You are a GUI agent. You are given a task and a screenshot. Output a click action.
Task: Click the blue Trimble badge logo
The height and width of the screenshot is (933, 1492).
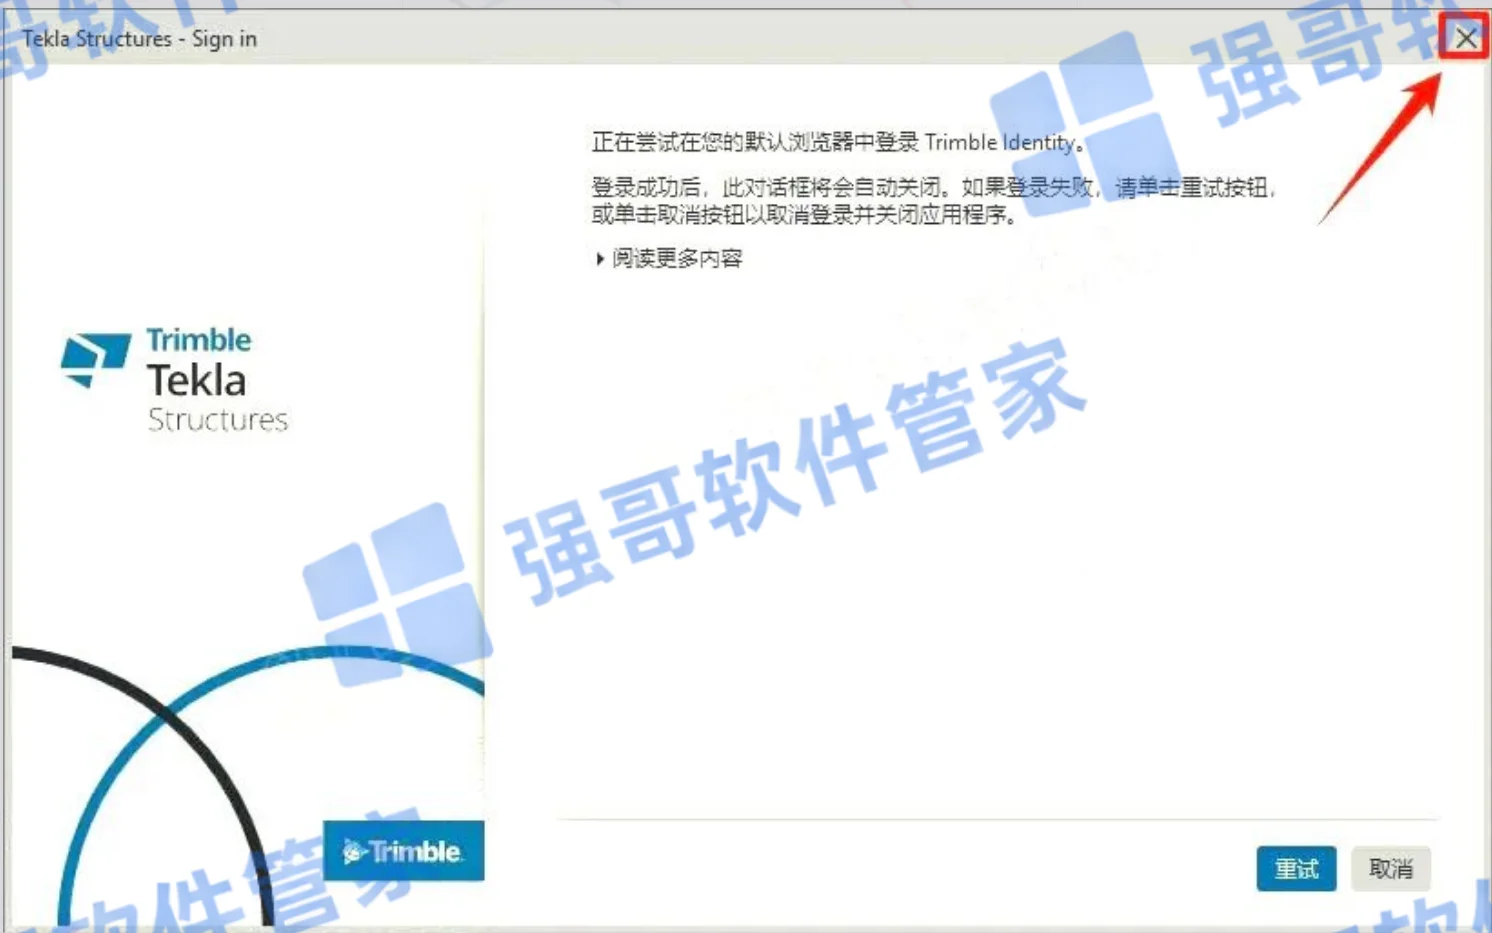point(403,851)
